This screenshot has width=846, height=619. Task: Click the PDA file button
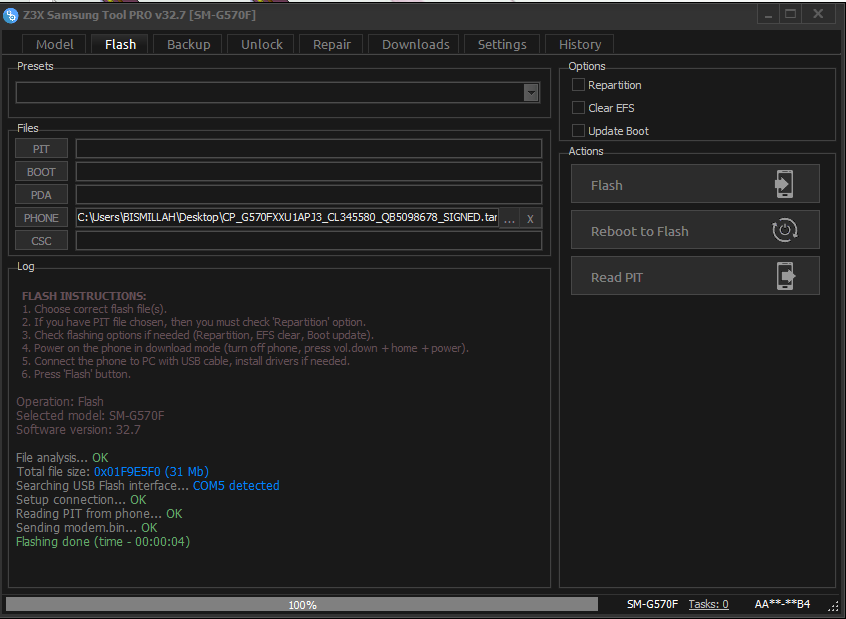(42, 195)
